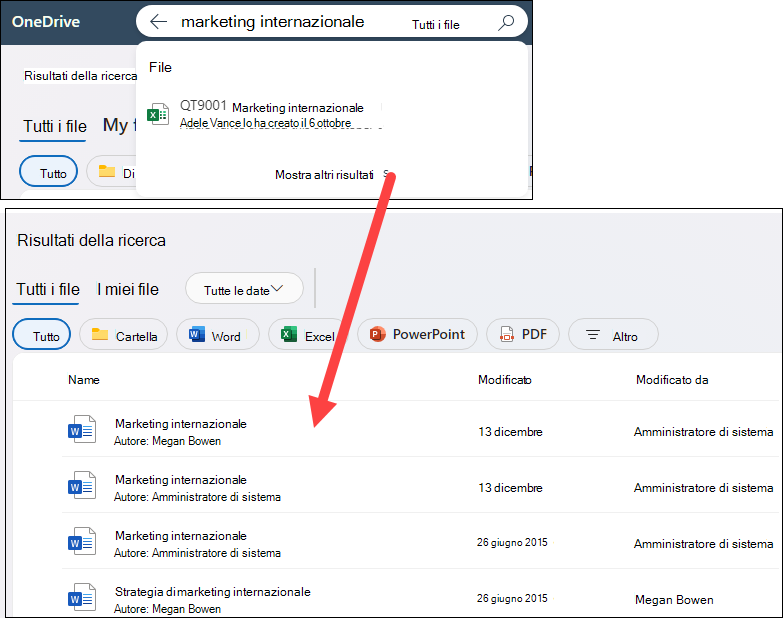
Task: Select Tutto filter in upper OneDrive pane
Action: (48, 172)
